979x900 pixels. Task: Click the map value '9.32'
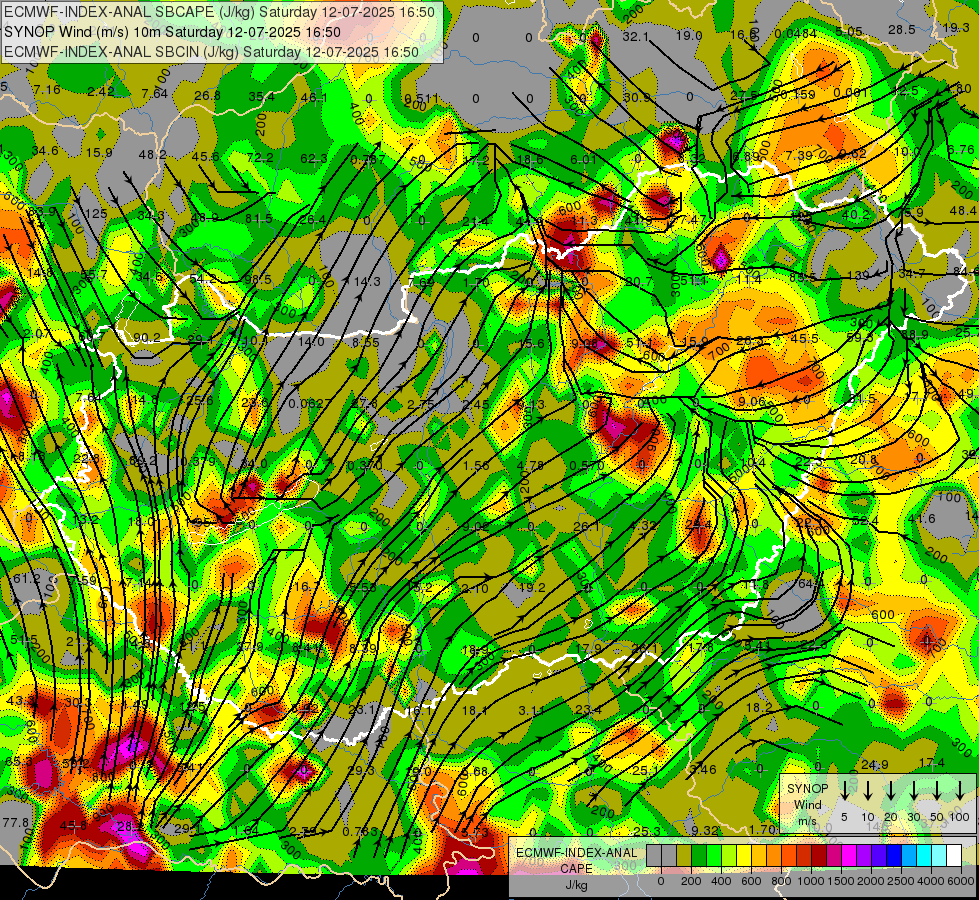tap(705, 831)
